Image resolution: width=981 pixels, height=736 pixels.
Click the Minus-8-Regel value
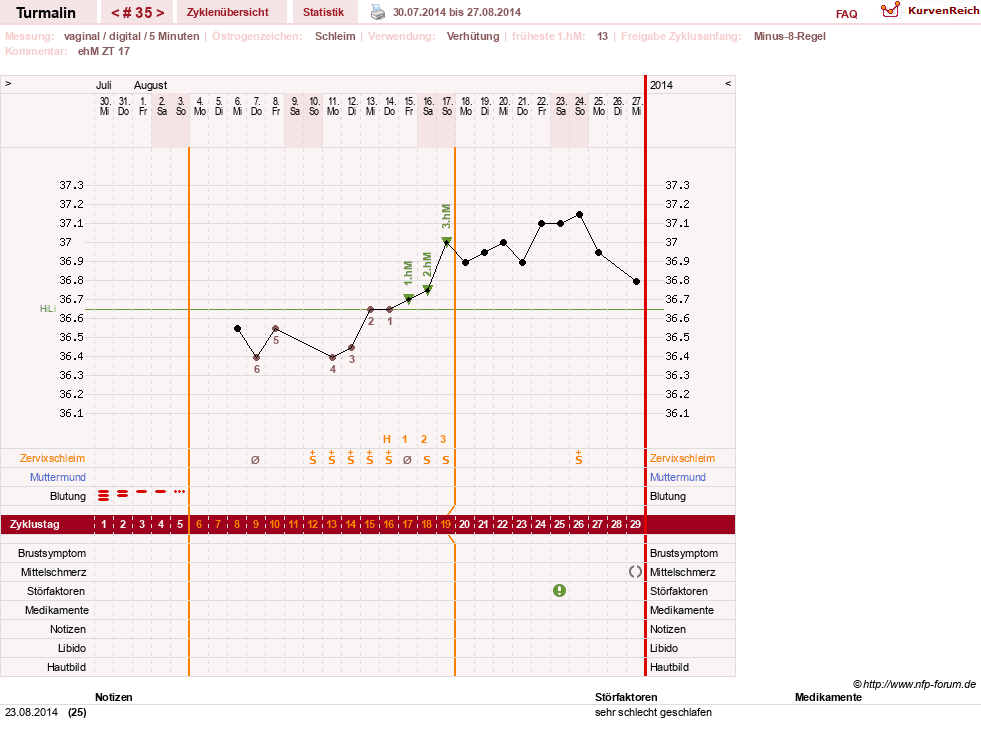[790, 36]
